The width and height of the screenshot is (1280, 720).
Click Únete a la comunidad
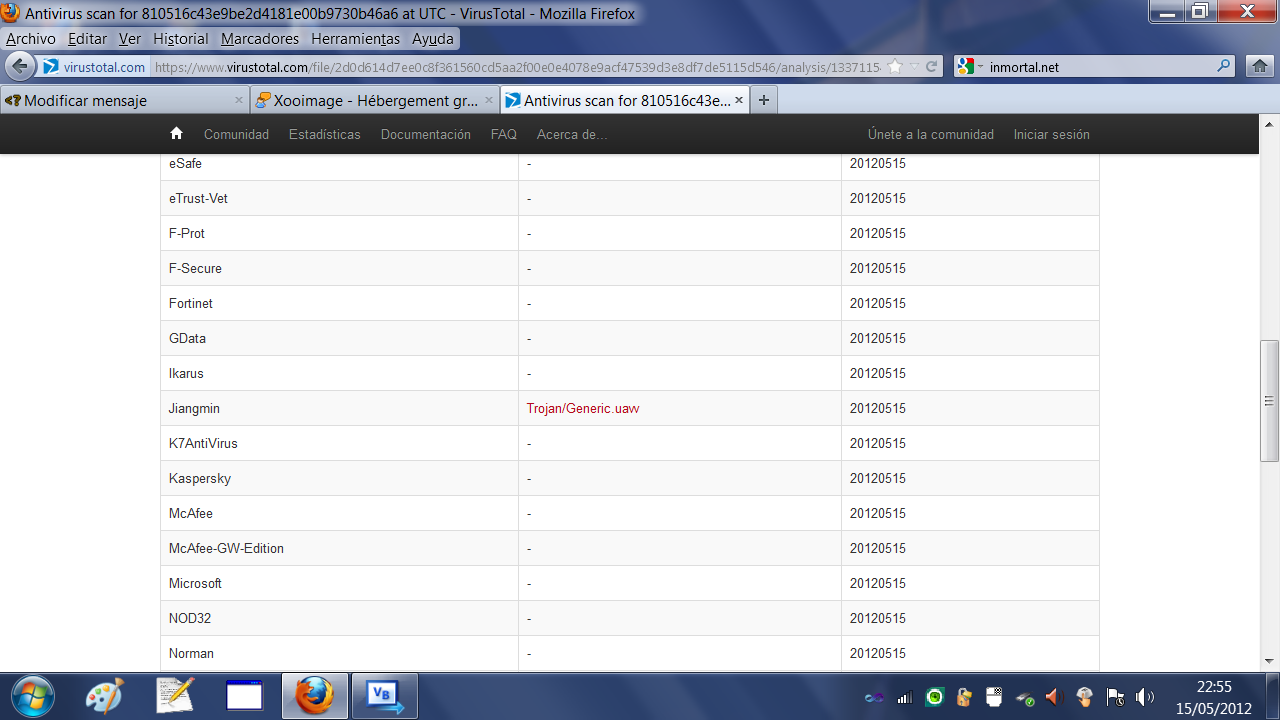coord(931,134)
